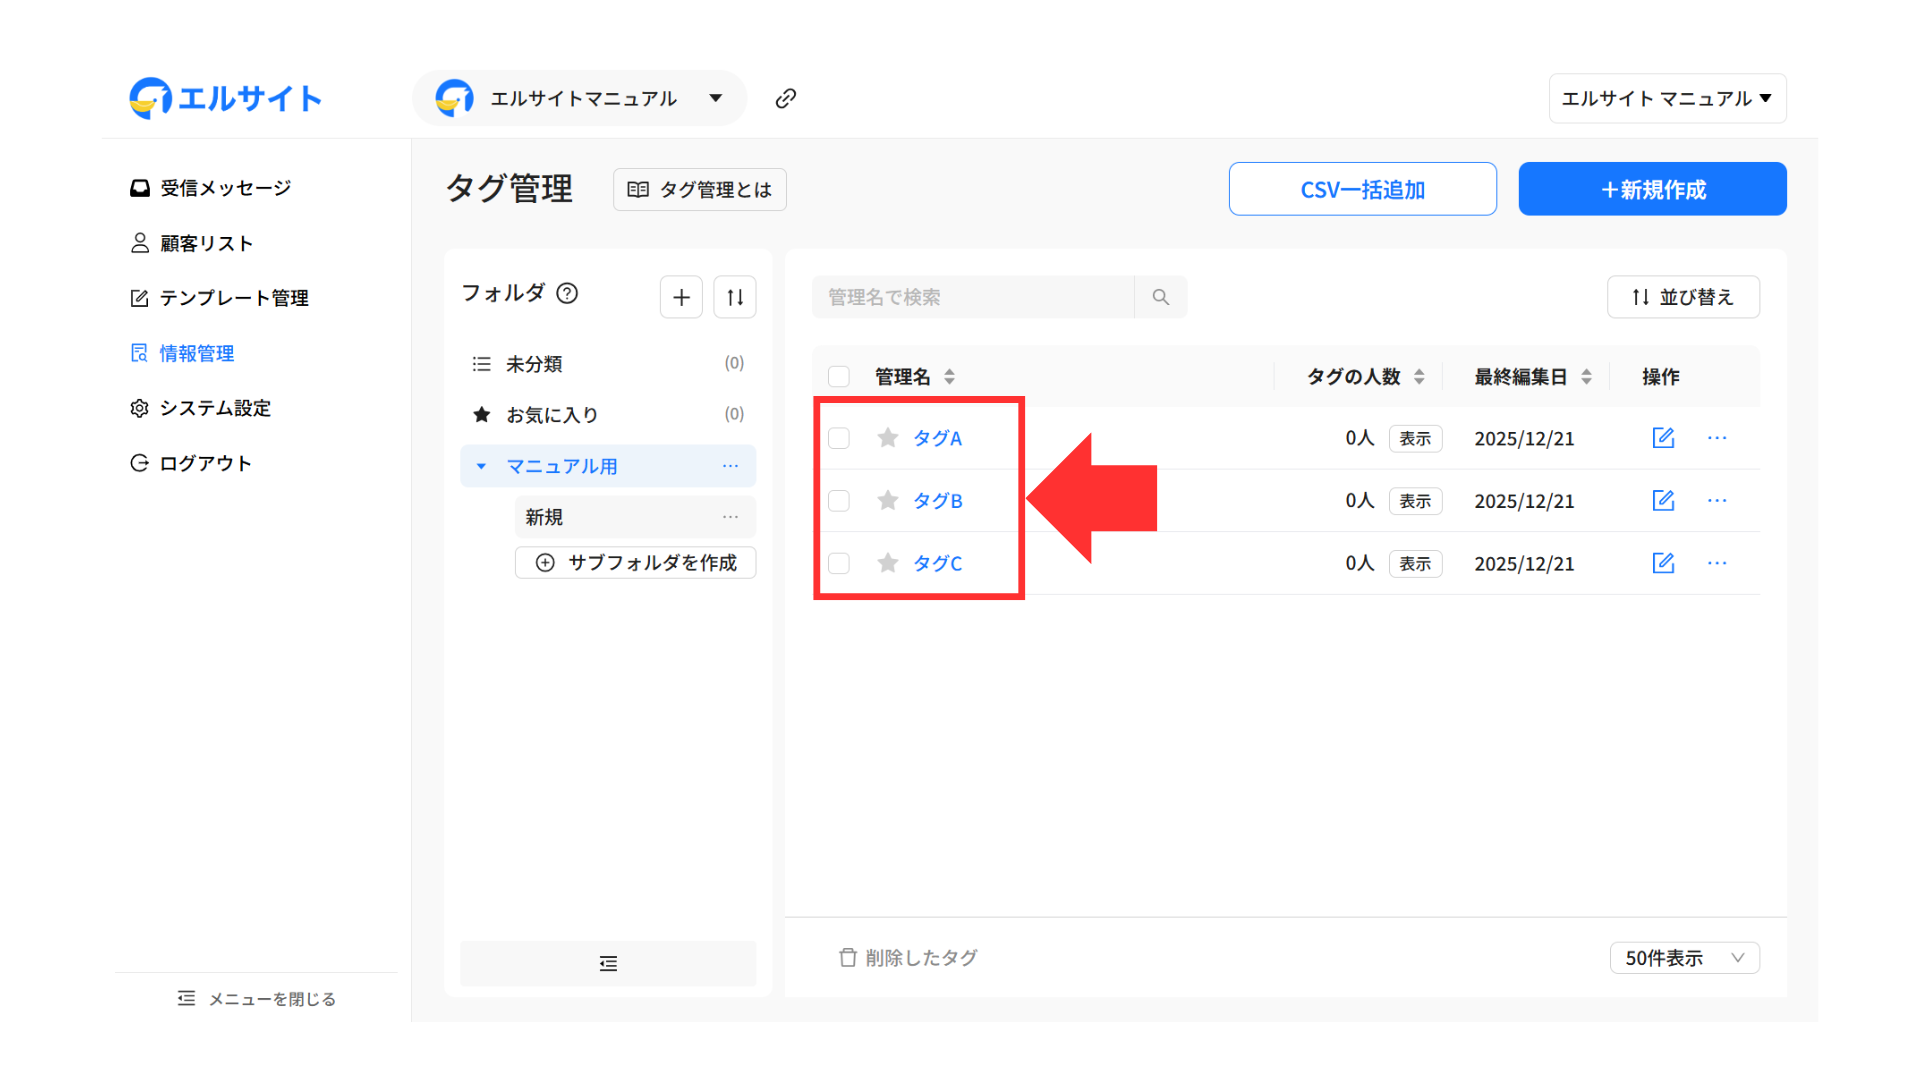Screen dimensions: 1920x1080
Task: Collapse the マニュアル用 folder
Action: (481, 466)
